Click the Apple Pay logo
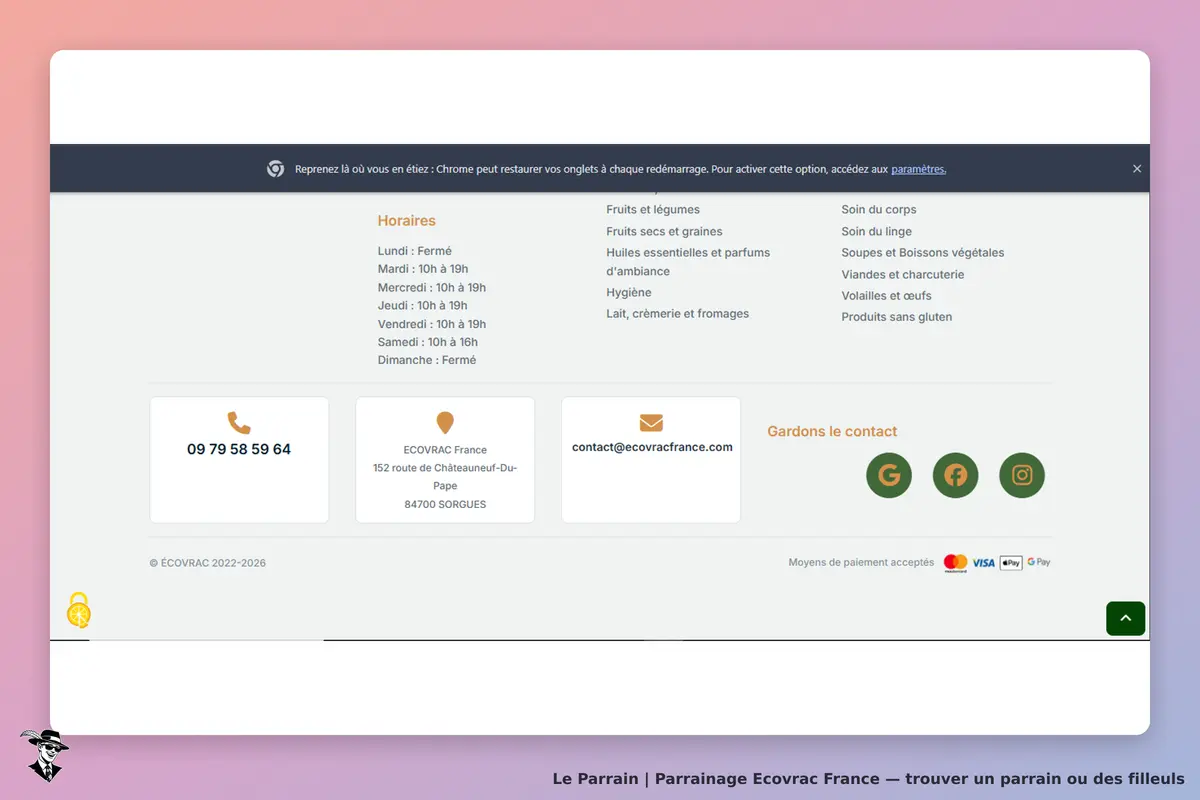This screenshot has height=800, width=1200. 1011,563
